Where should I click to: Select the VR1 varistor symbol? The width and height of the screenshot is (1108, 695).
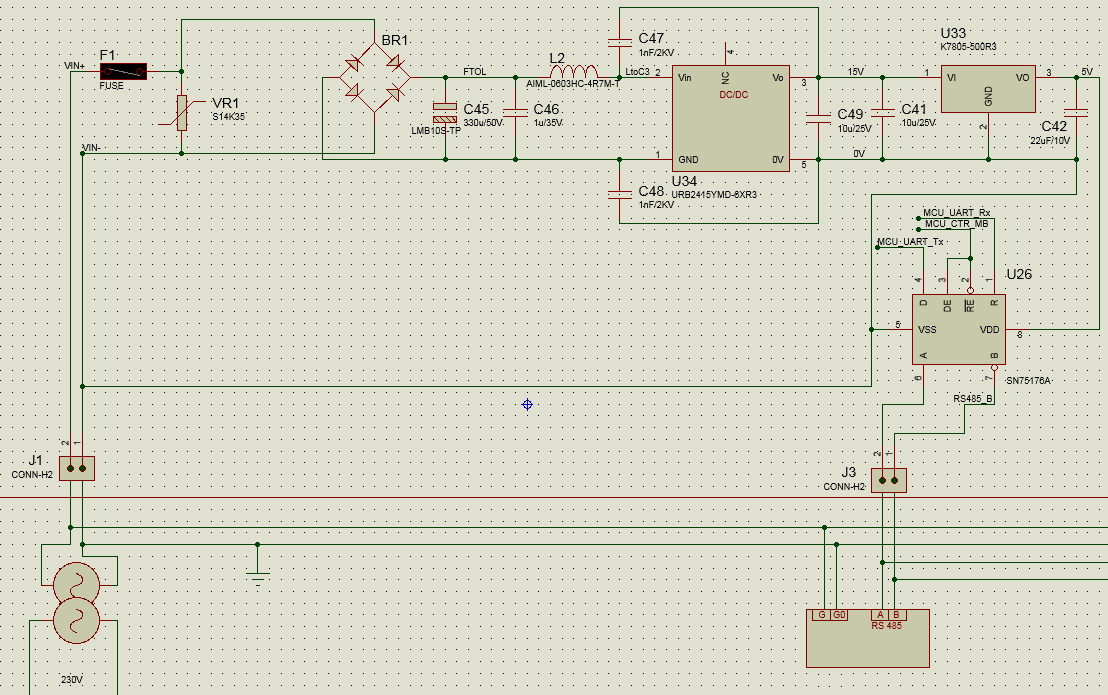(182, 113)
